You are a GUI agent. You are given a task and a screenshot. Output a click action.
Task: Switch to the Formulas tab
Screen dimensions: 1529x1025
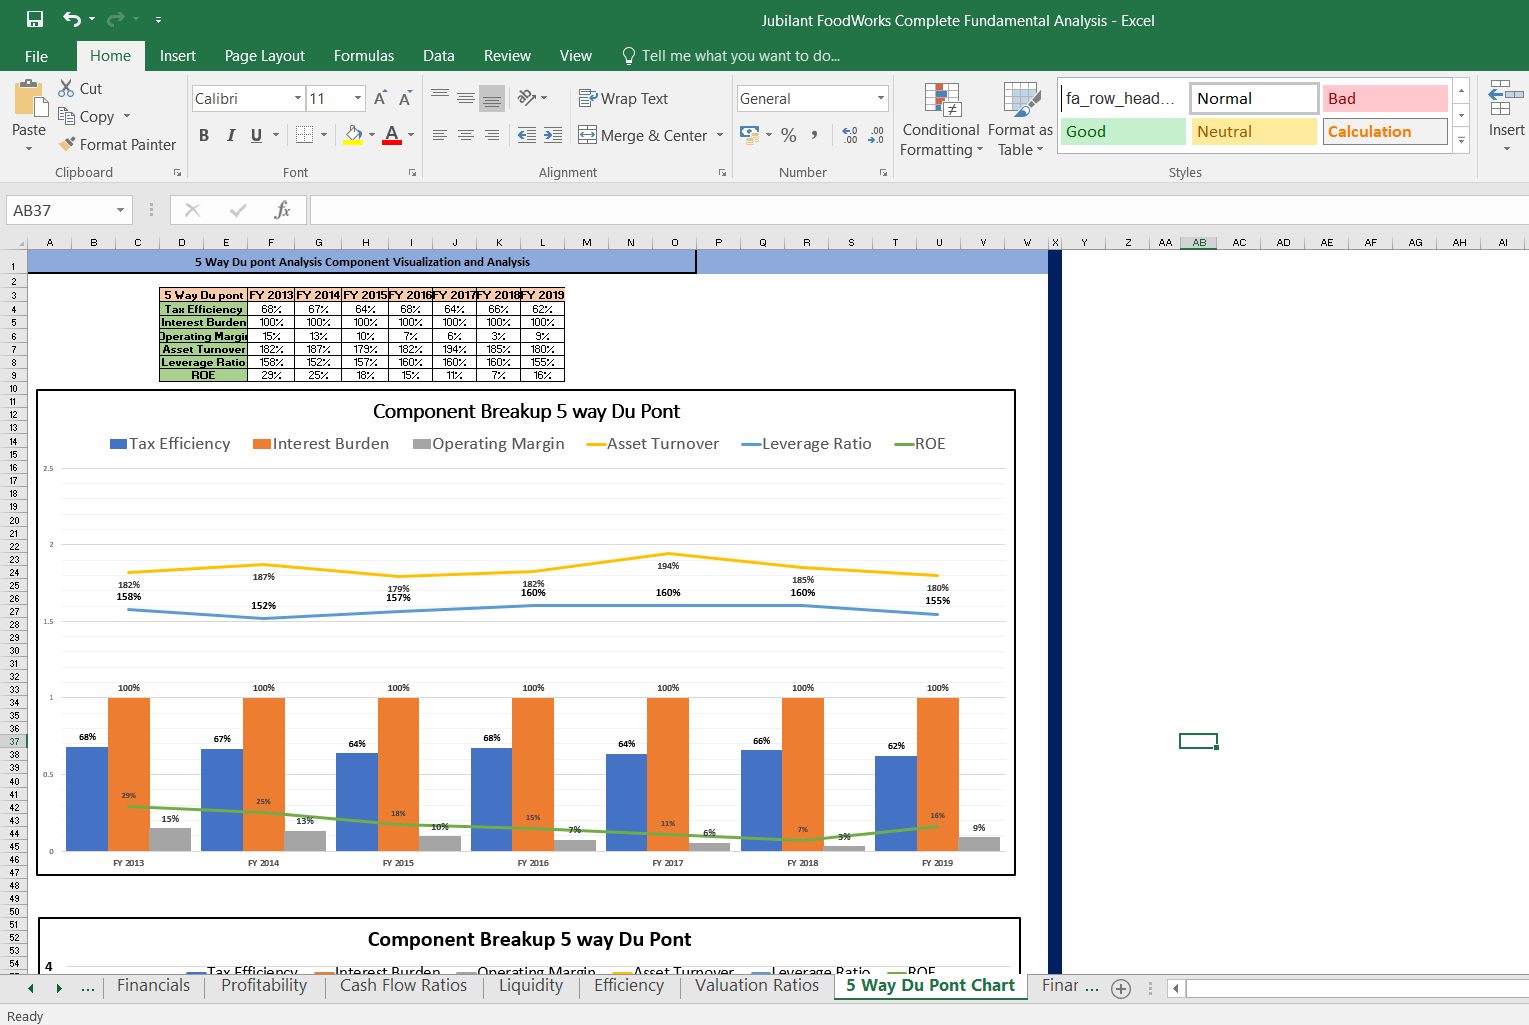pyautogui.click(x=364, y=56)
